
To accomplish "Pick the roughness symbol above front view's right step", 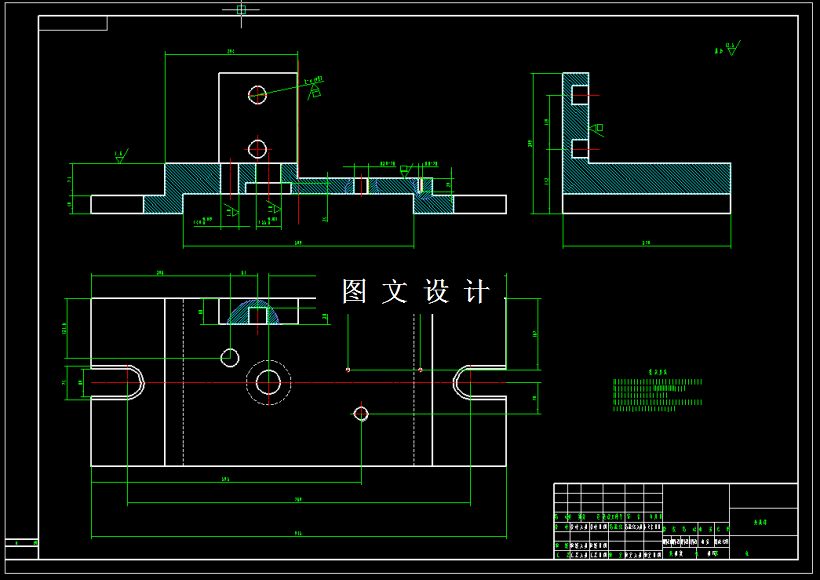I will coord(406,170).
